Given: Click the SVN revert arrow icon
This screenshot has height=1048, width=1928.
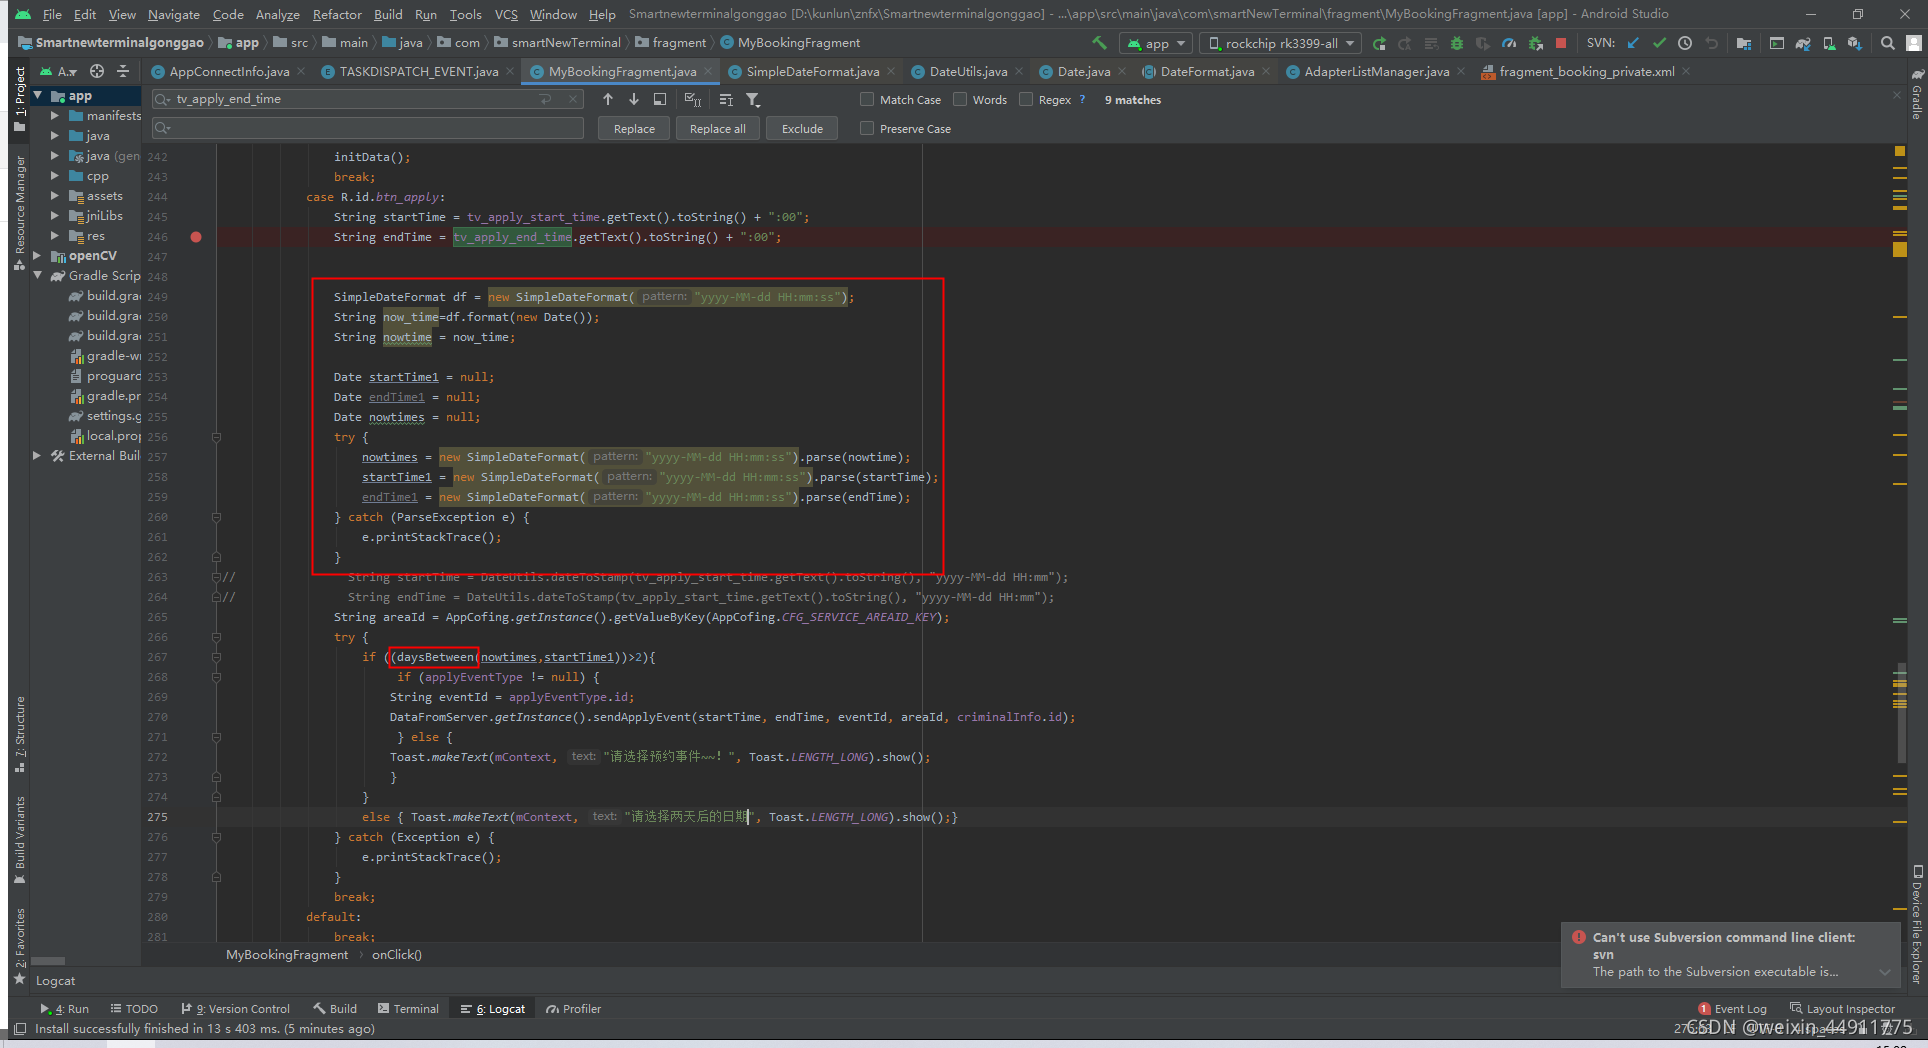Looking at the screenshot, I should pos(1711,43).
